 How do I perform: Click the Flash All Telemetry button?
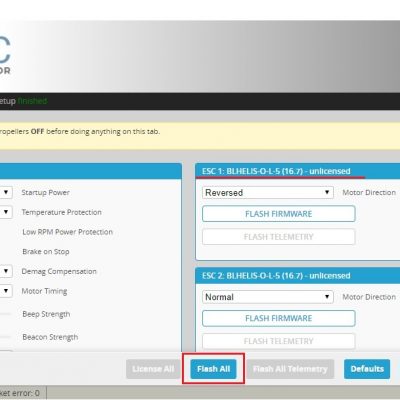(290, 369)
